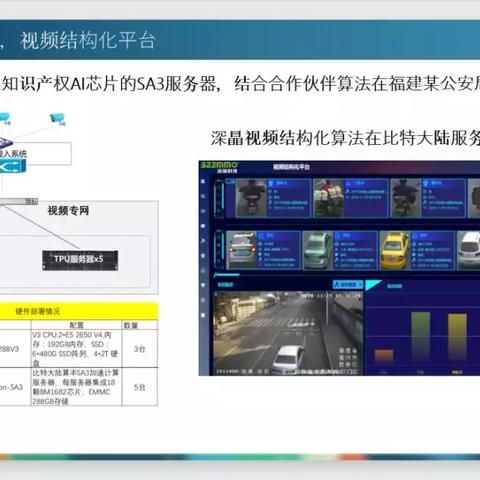Click the bottommost icon in the dashboard sidebar
The image size is (480, 480).
[203, 315]
